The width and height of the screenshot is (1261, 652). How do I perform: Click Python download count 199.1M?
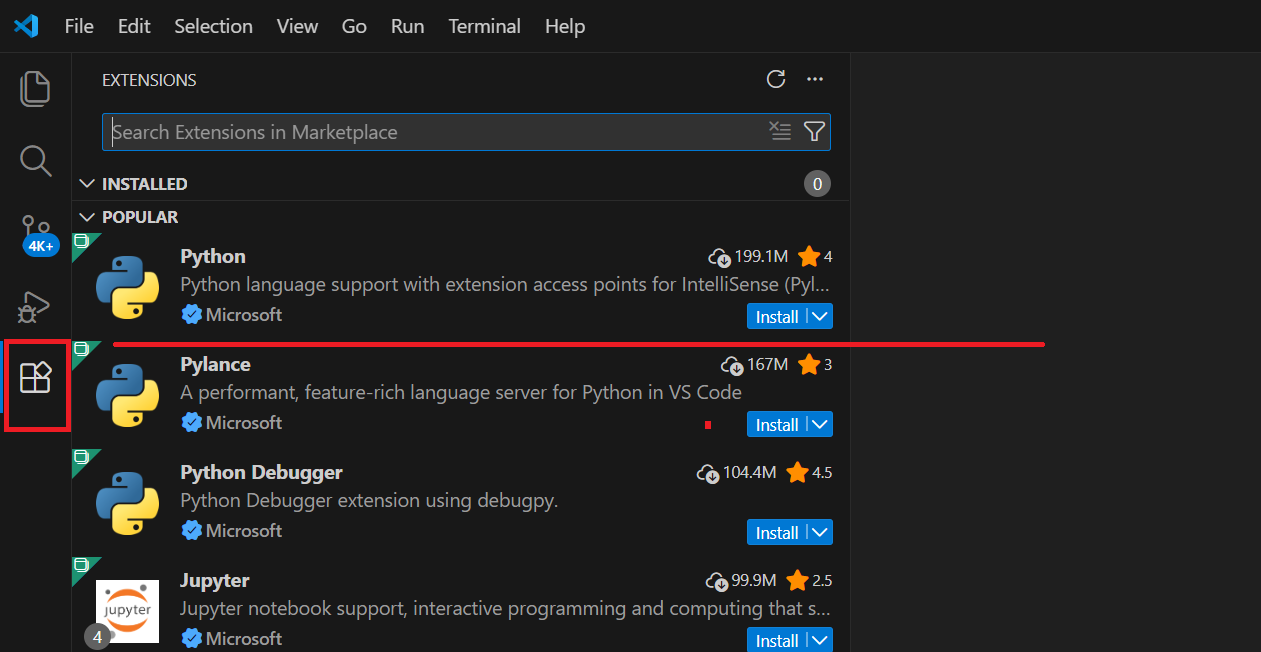[x=750, y=256]
